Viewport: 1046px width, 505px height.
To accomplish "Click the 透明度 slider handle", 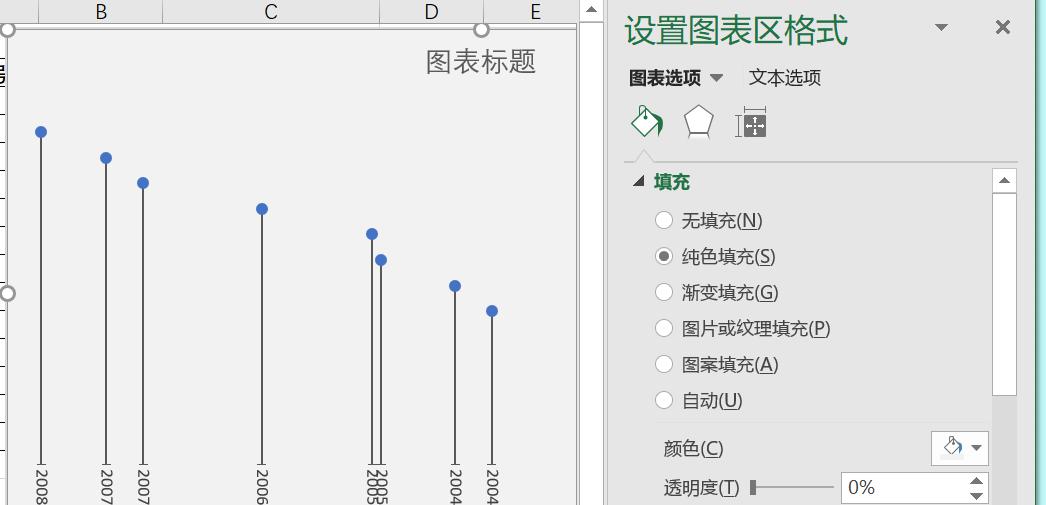I will 753,488.
